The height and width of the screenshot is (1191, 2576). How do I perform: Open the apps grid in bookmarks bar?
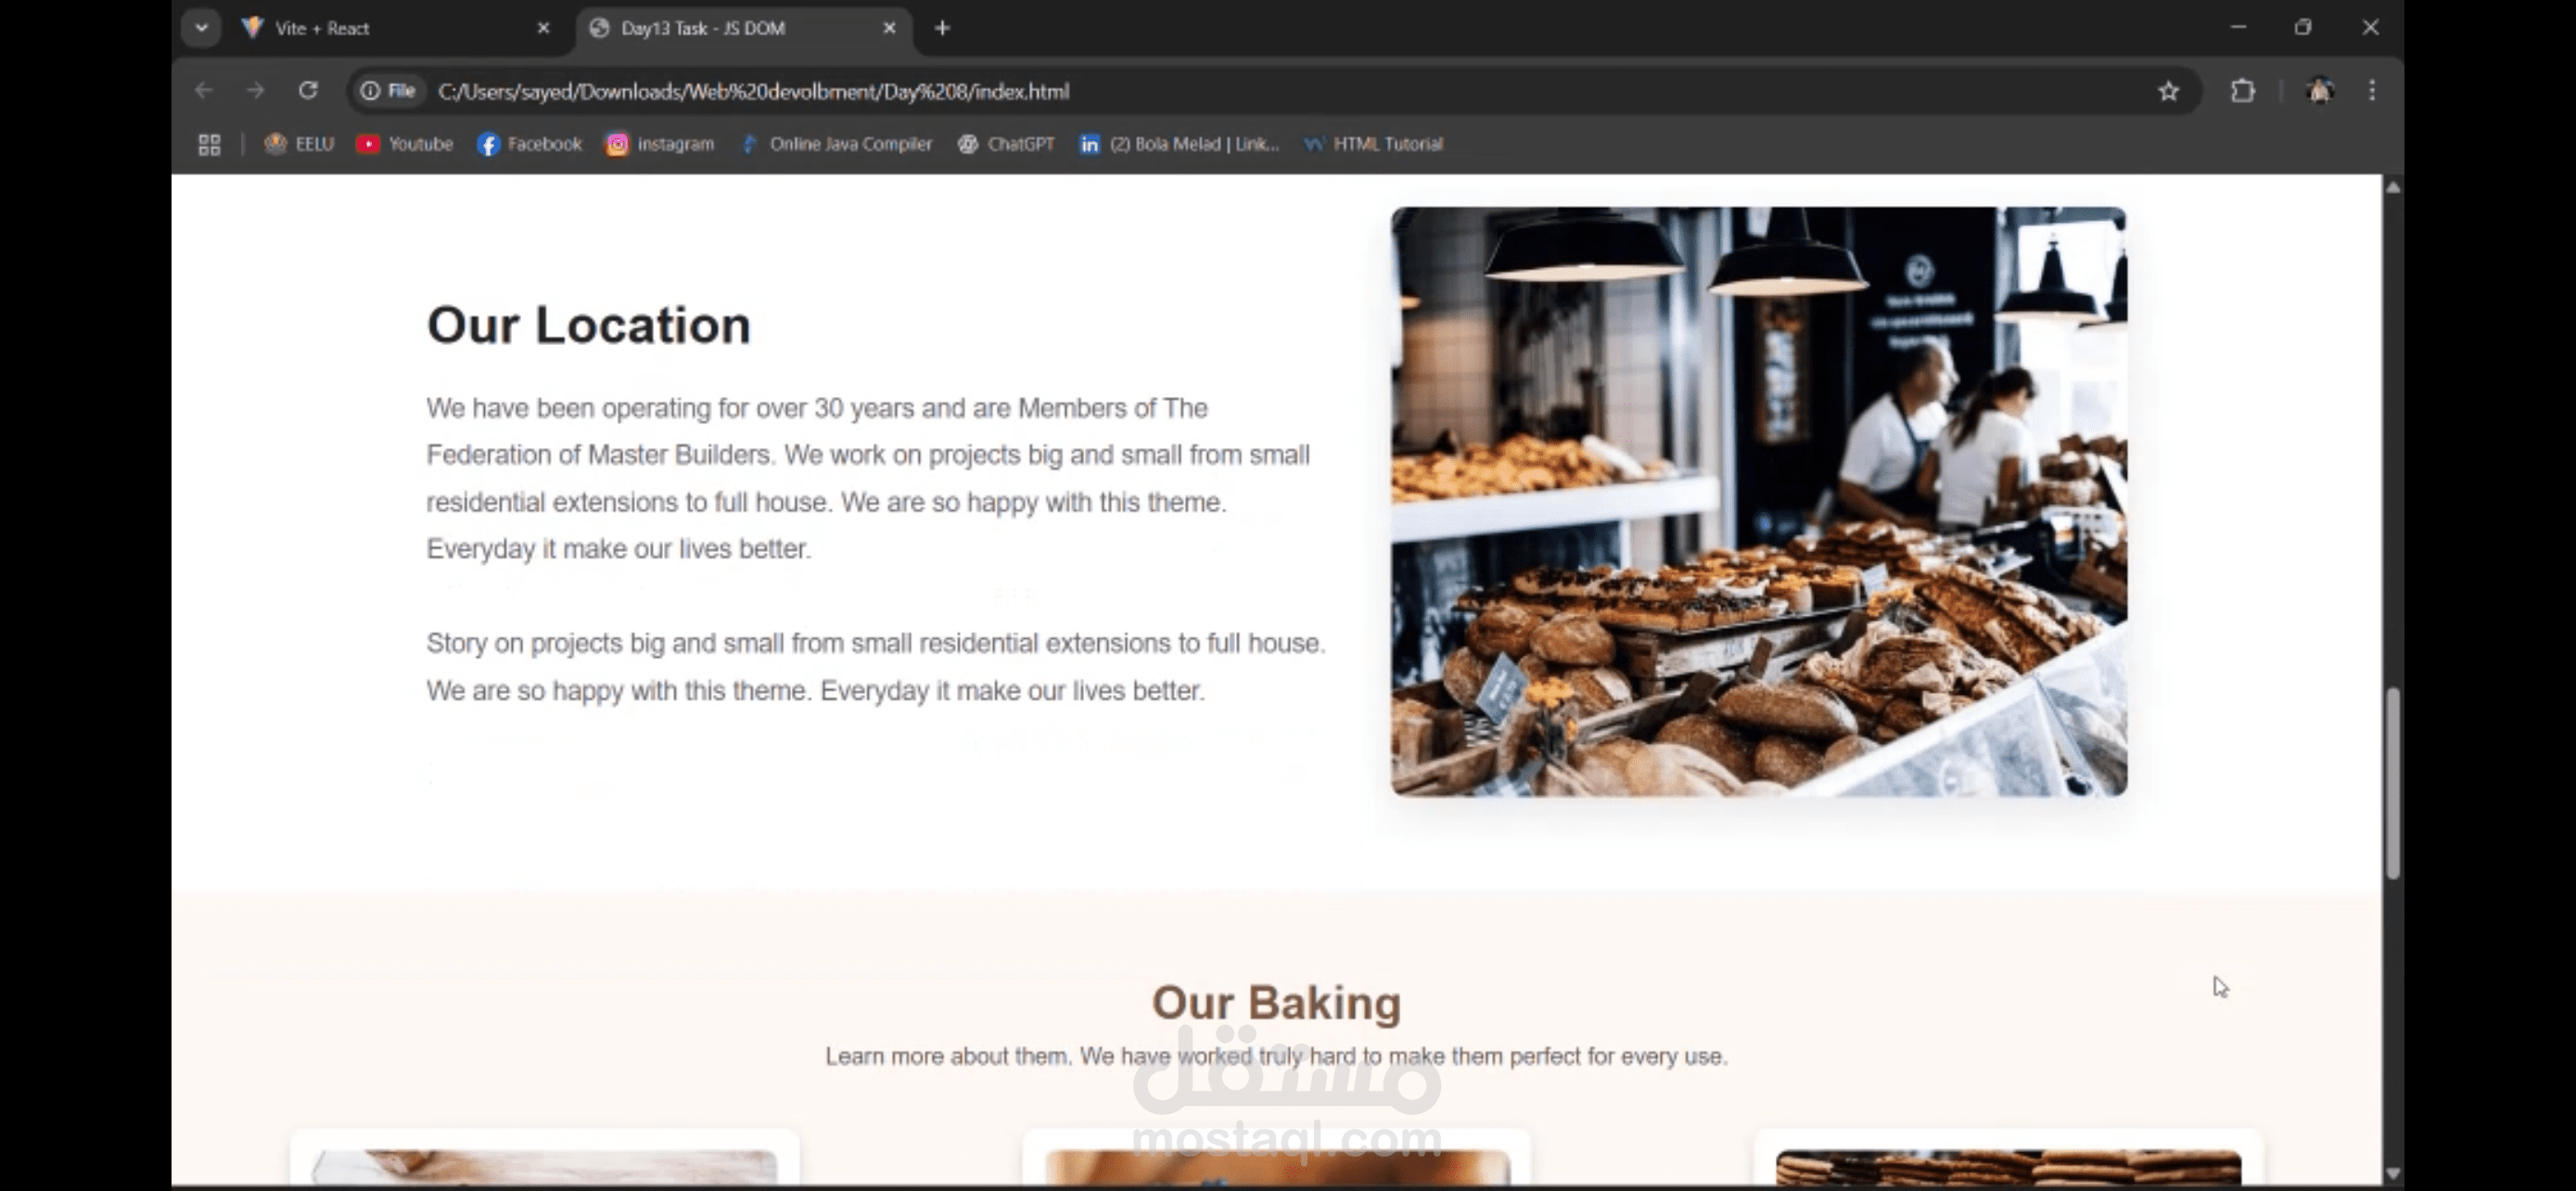209,144
